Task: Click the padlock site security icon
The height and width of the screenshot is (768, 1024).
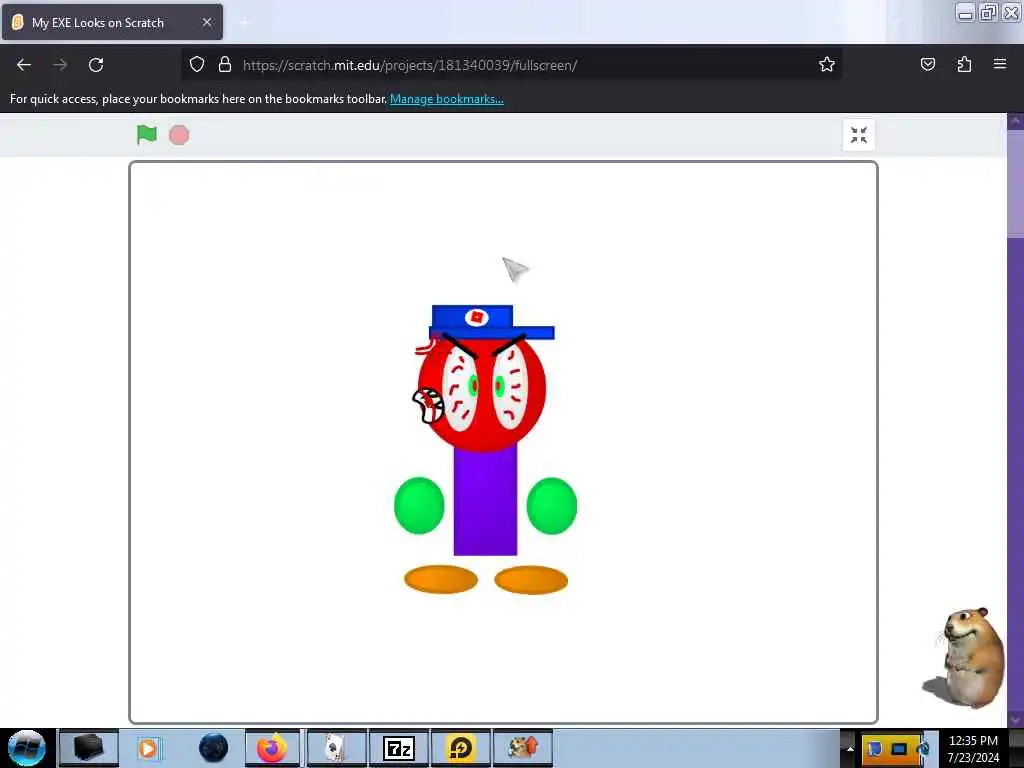Action: point(225,65)
